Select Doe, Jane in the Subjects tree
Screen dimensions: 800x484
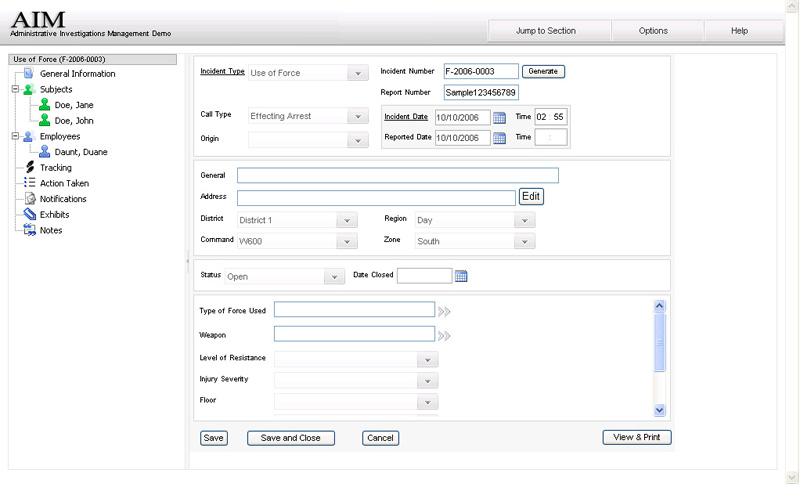click(x=73, y=105)
